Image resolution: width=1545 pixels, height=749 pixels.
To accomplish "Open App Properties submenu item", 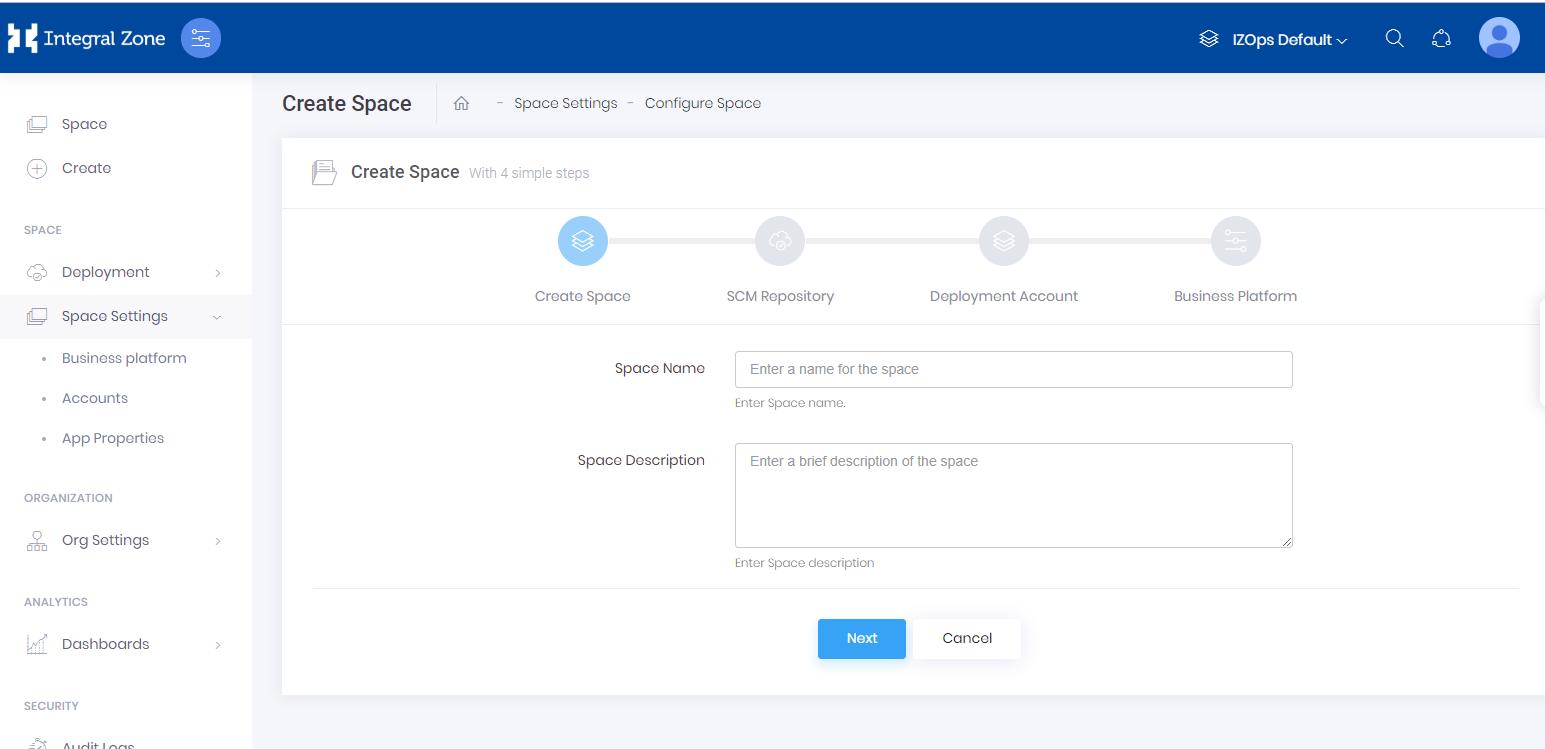I will tap(113, 438).
